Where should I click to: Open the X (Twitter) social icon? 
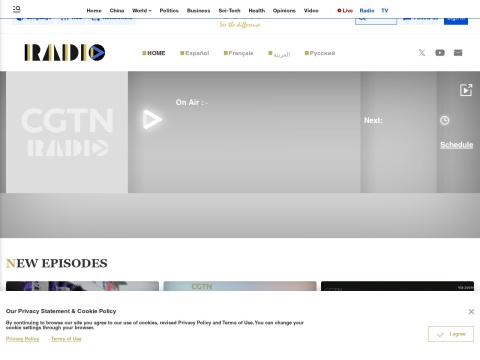click(422, 53)
